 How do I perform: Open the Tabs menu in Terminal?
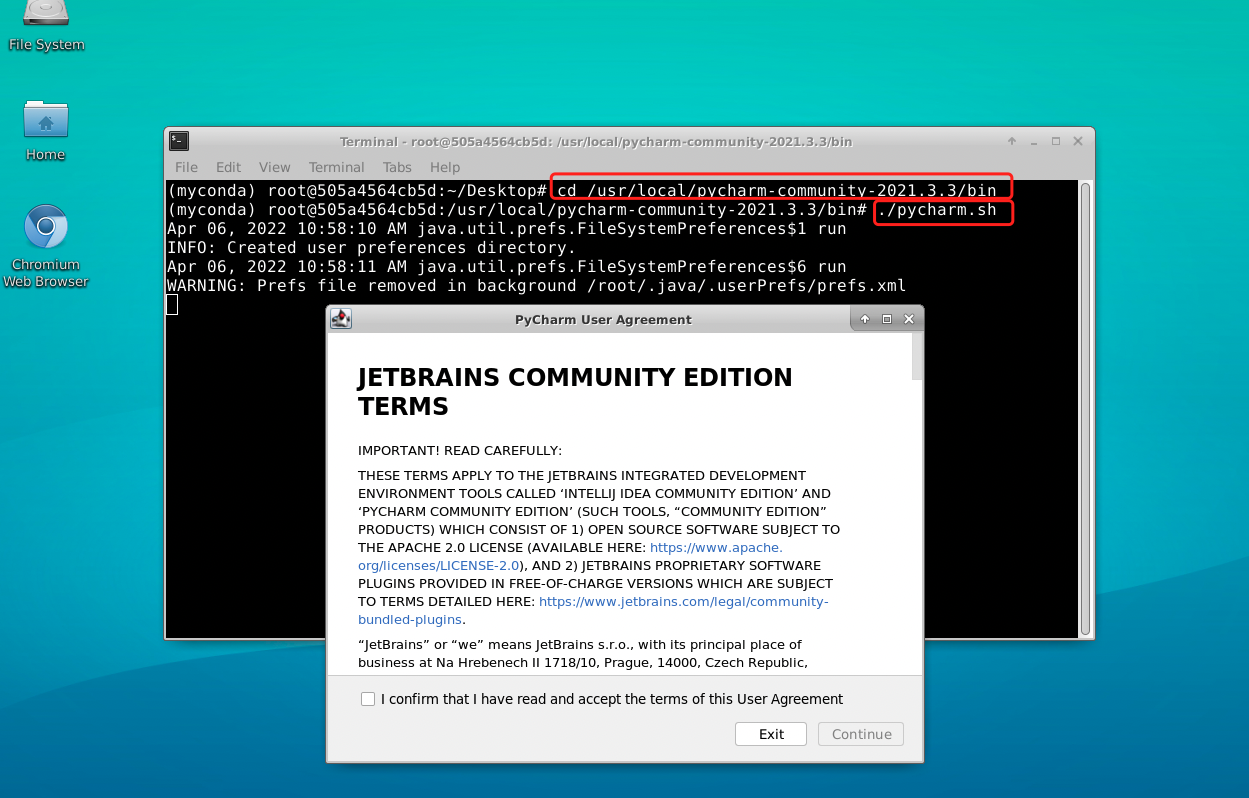pyautogui.click(x=397, y=167)
